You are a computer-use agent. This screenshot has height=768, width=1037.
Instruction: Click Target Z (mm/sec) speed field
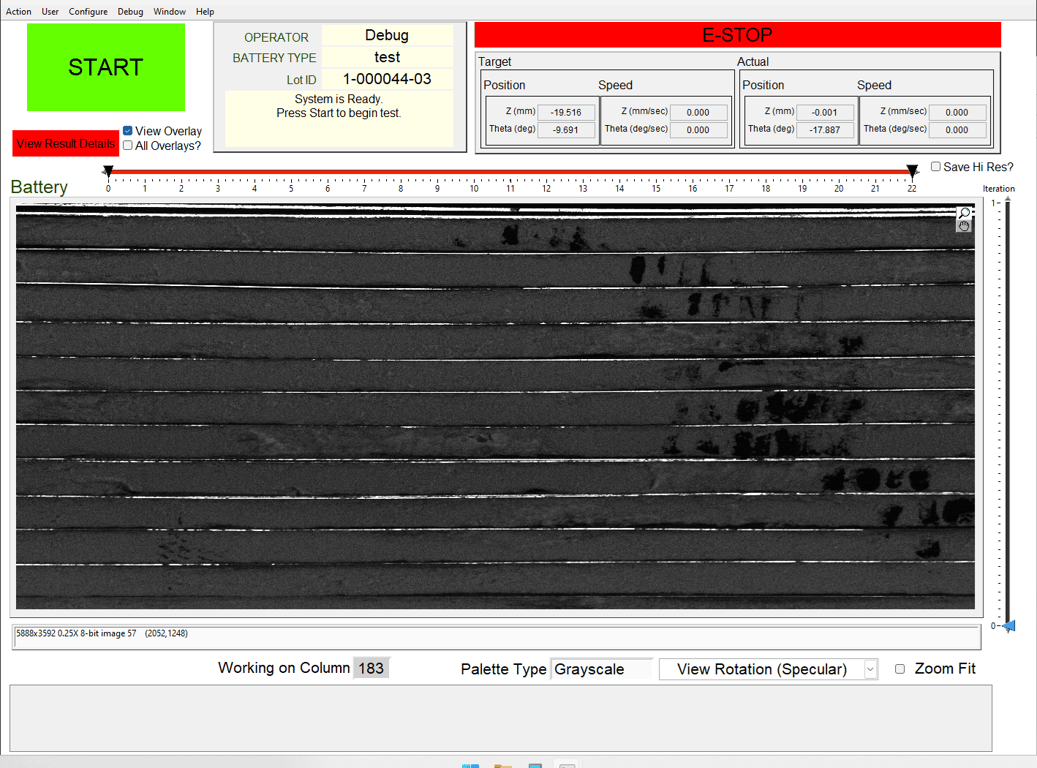pyautogui.click(x=698, y=112)
